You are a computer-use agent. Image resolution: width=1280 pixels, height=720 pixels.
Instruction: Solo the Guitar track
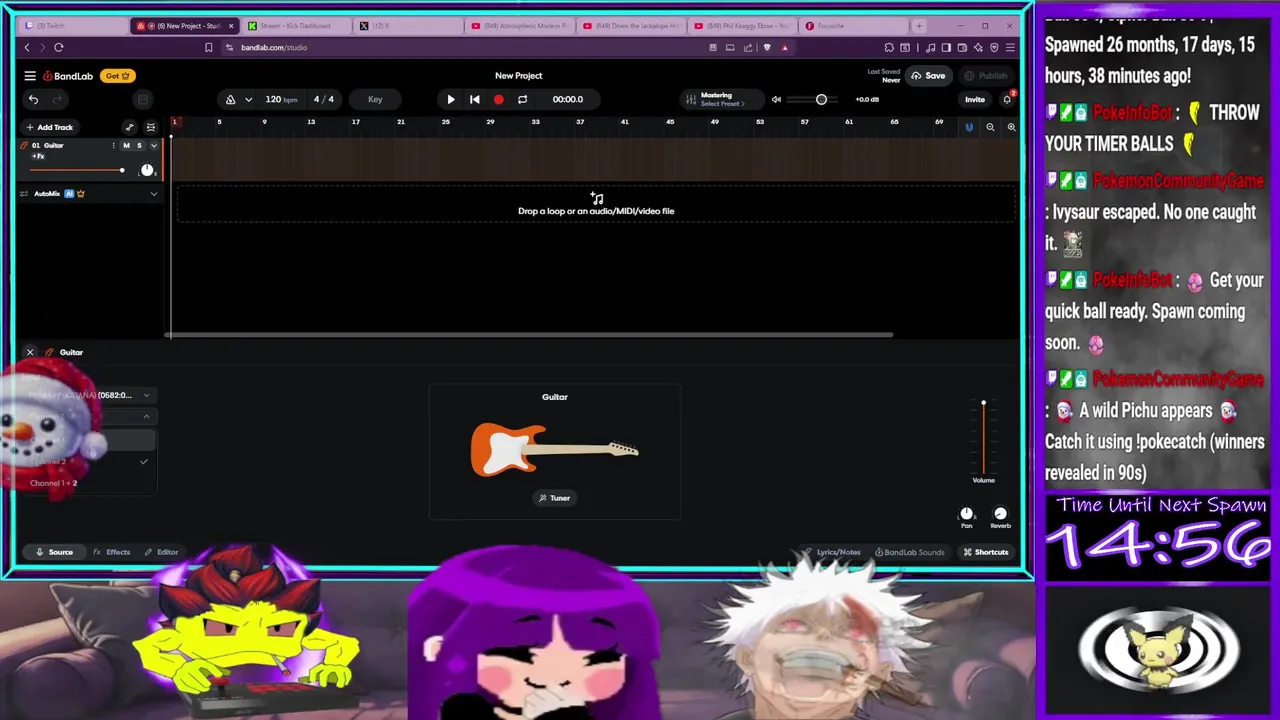click(139, 146)
